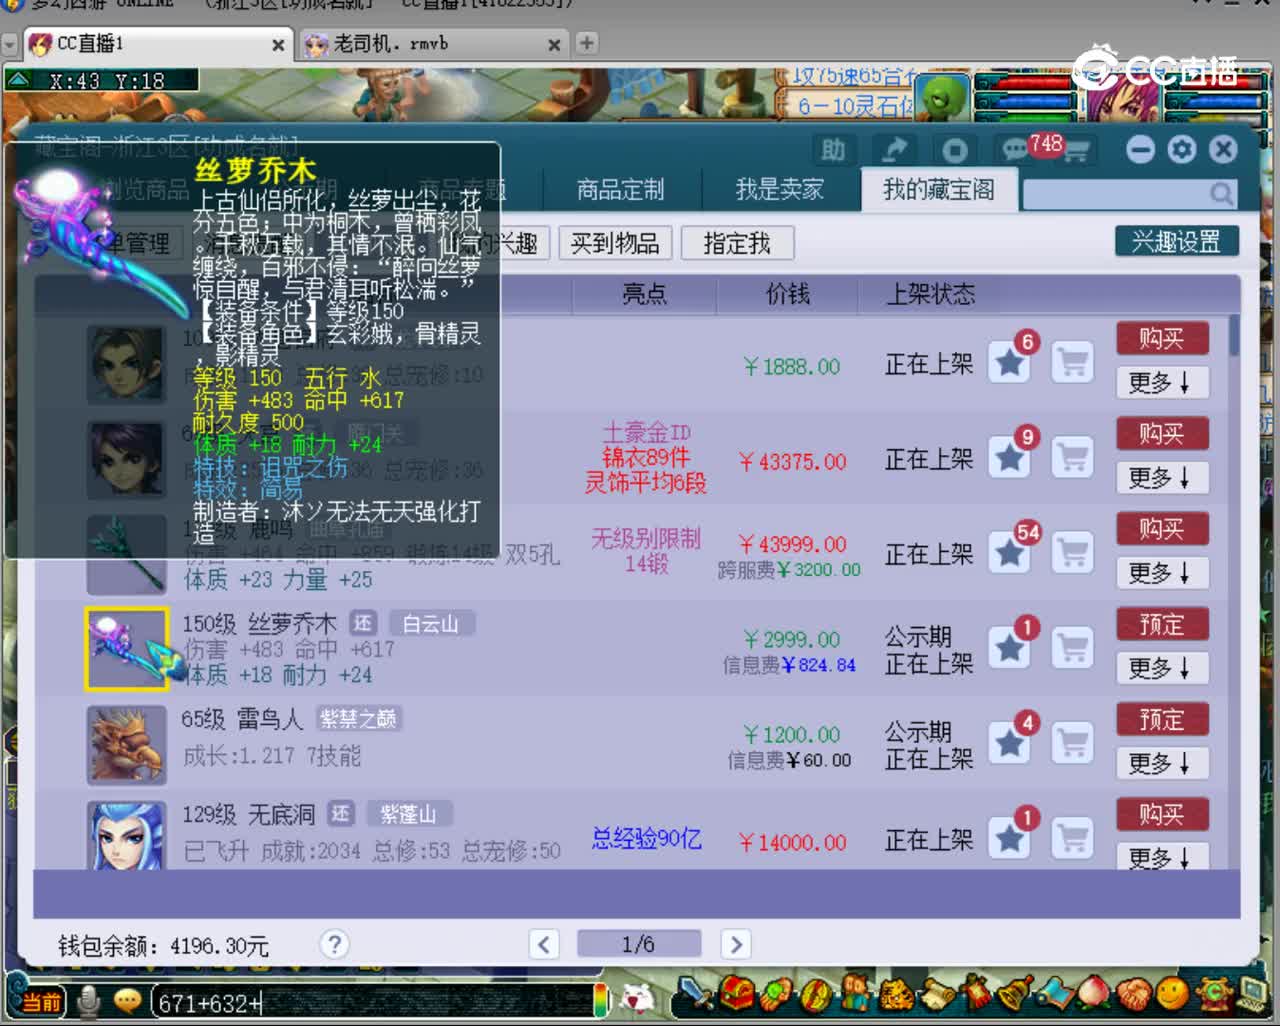Click the white pet face icon
1280x1026 pixels.
point(637,999)
